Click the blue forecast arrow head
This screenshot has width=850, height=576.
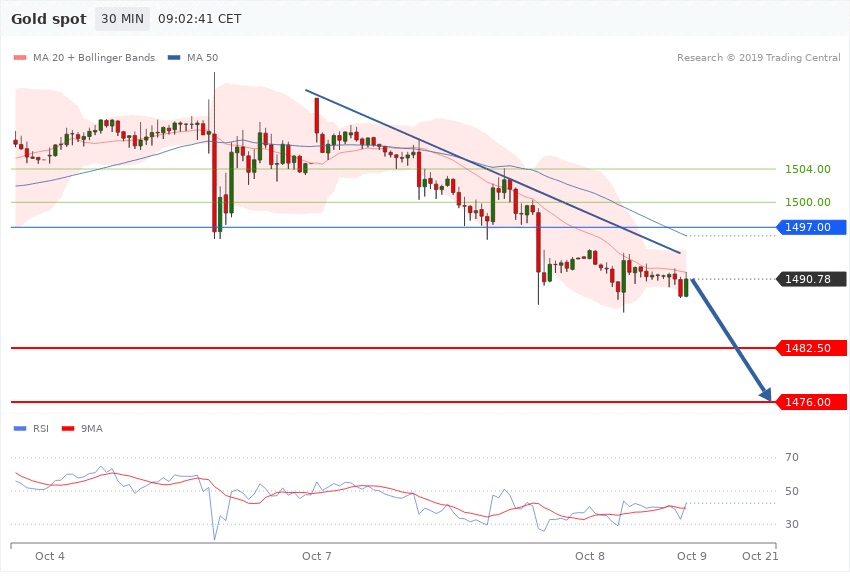766,395
